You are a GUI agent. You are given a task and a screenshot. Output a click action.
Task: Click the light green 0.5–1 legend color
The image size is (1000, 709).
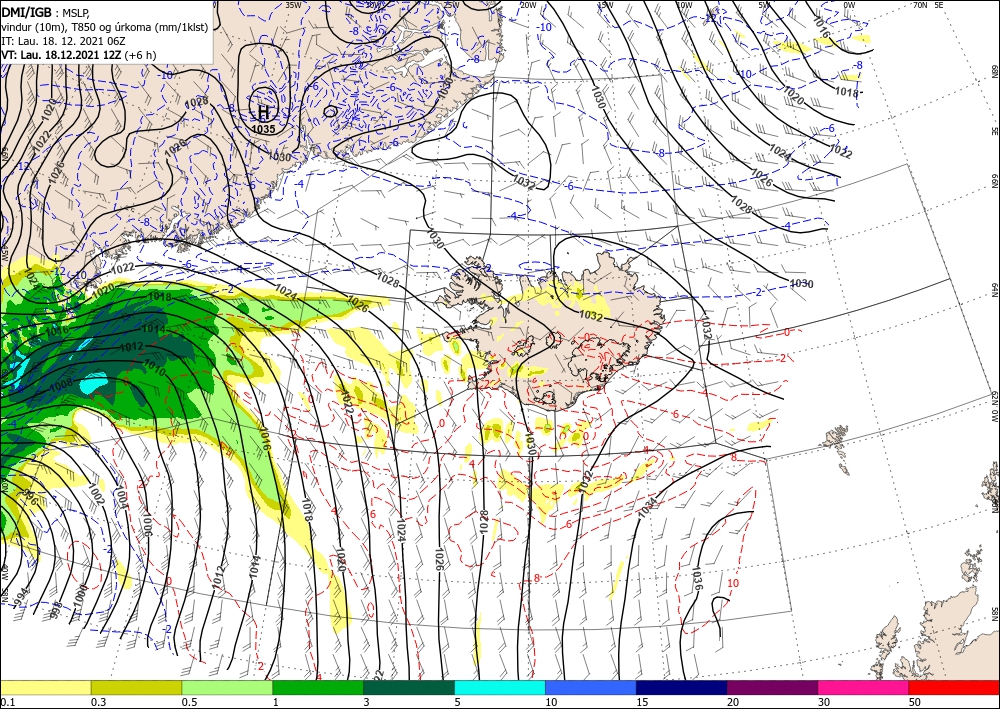click(227, 687)
